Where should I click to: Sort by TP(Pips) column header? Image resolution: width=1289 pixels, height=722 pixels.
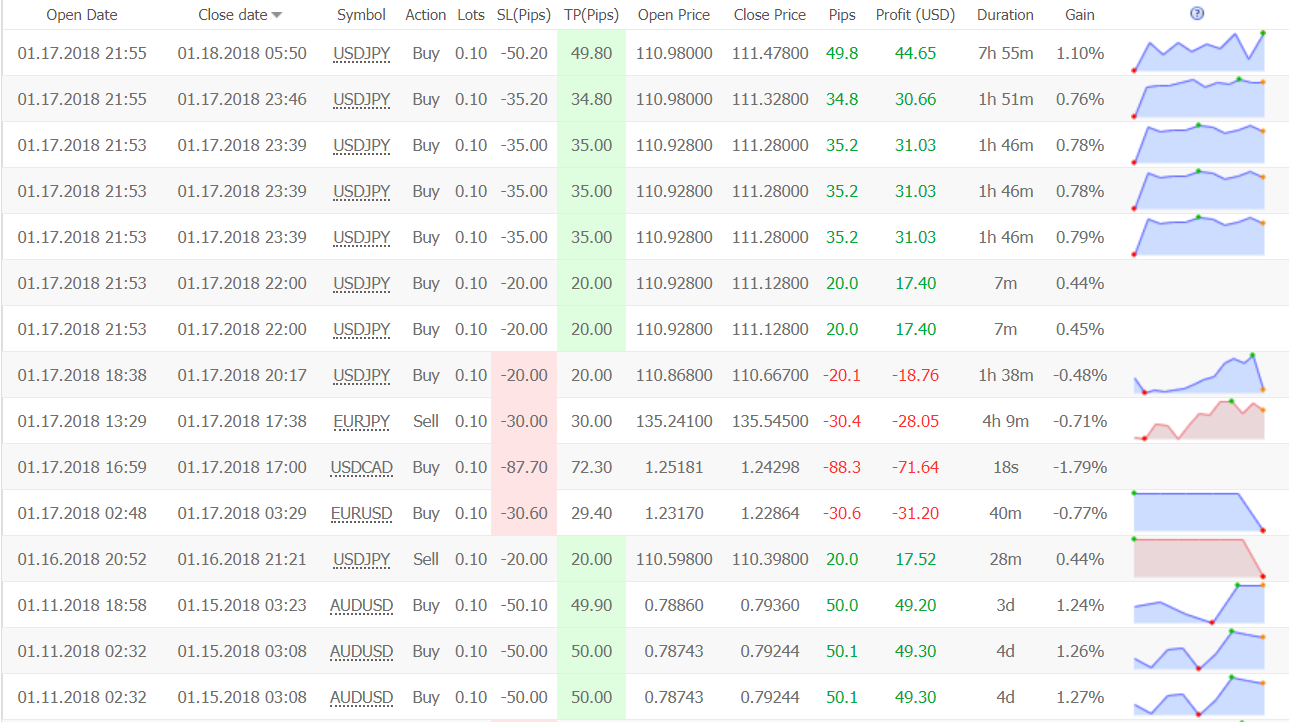tap(591, 15)
